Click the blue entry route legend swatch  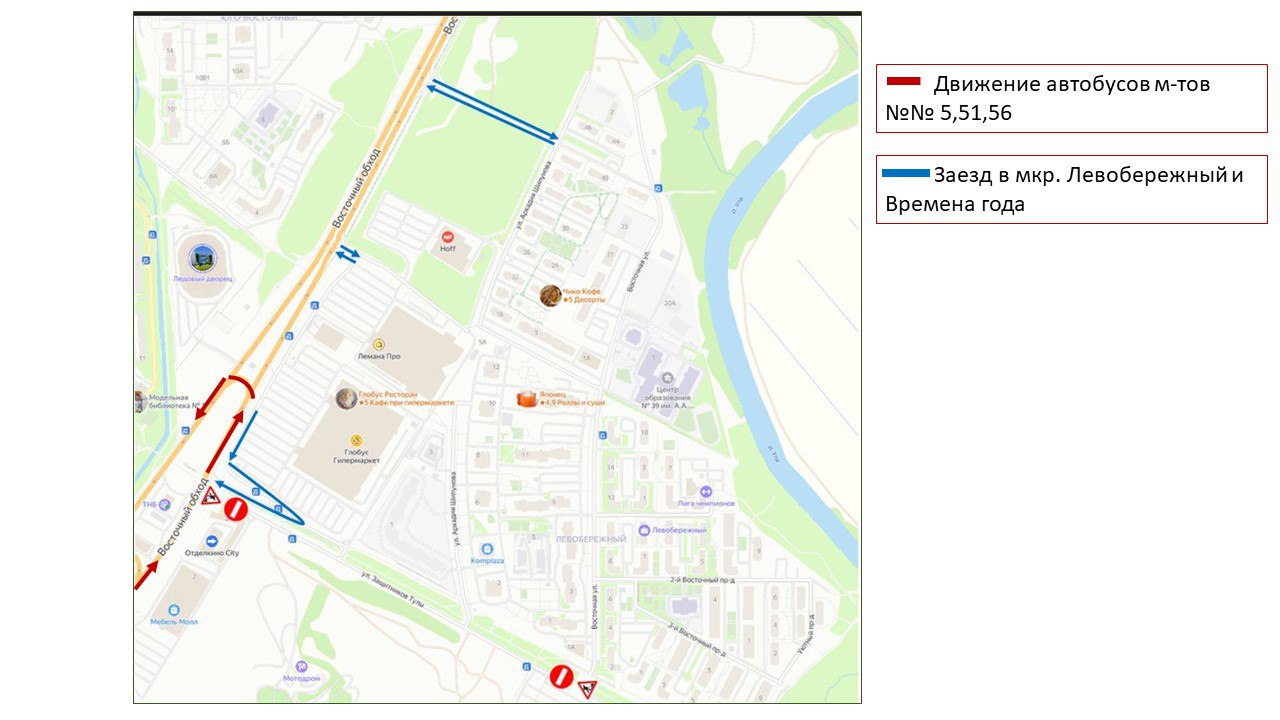click(905, 174)
